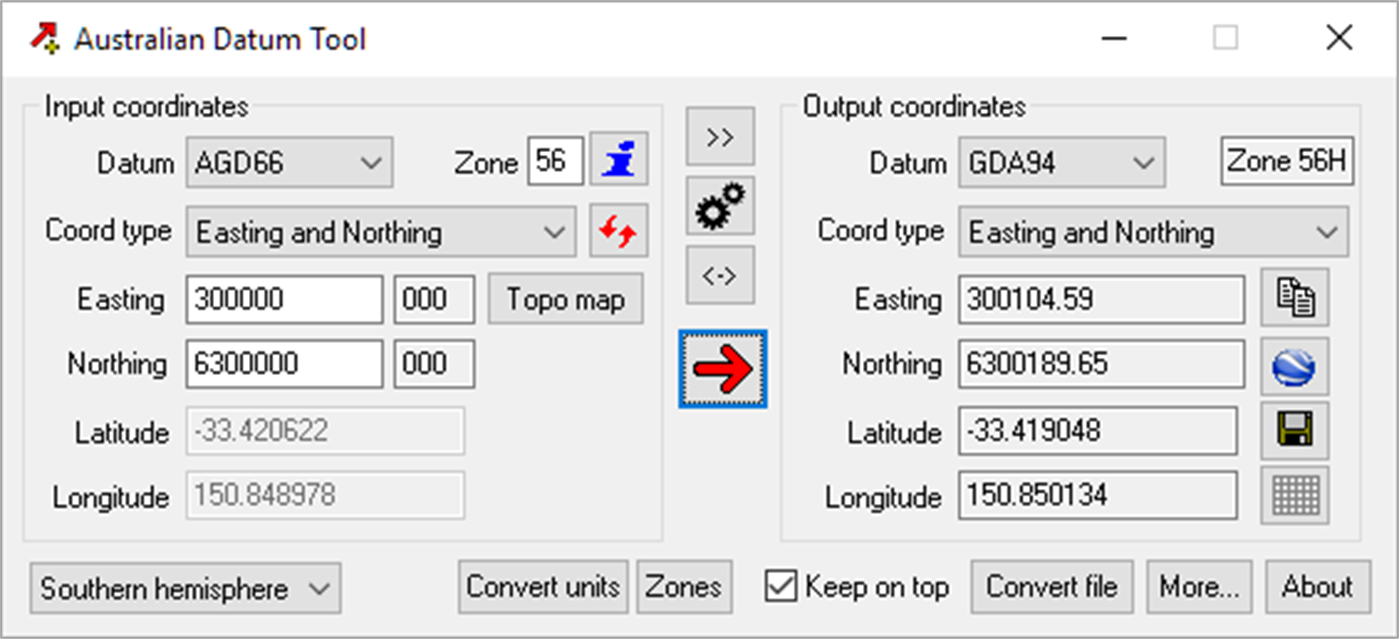Open the More... options
The height and width of the screenshot is (639, 1399).
[x=1199, y=587]
